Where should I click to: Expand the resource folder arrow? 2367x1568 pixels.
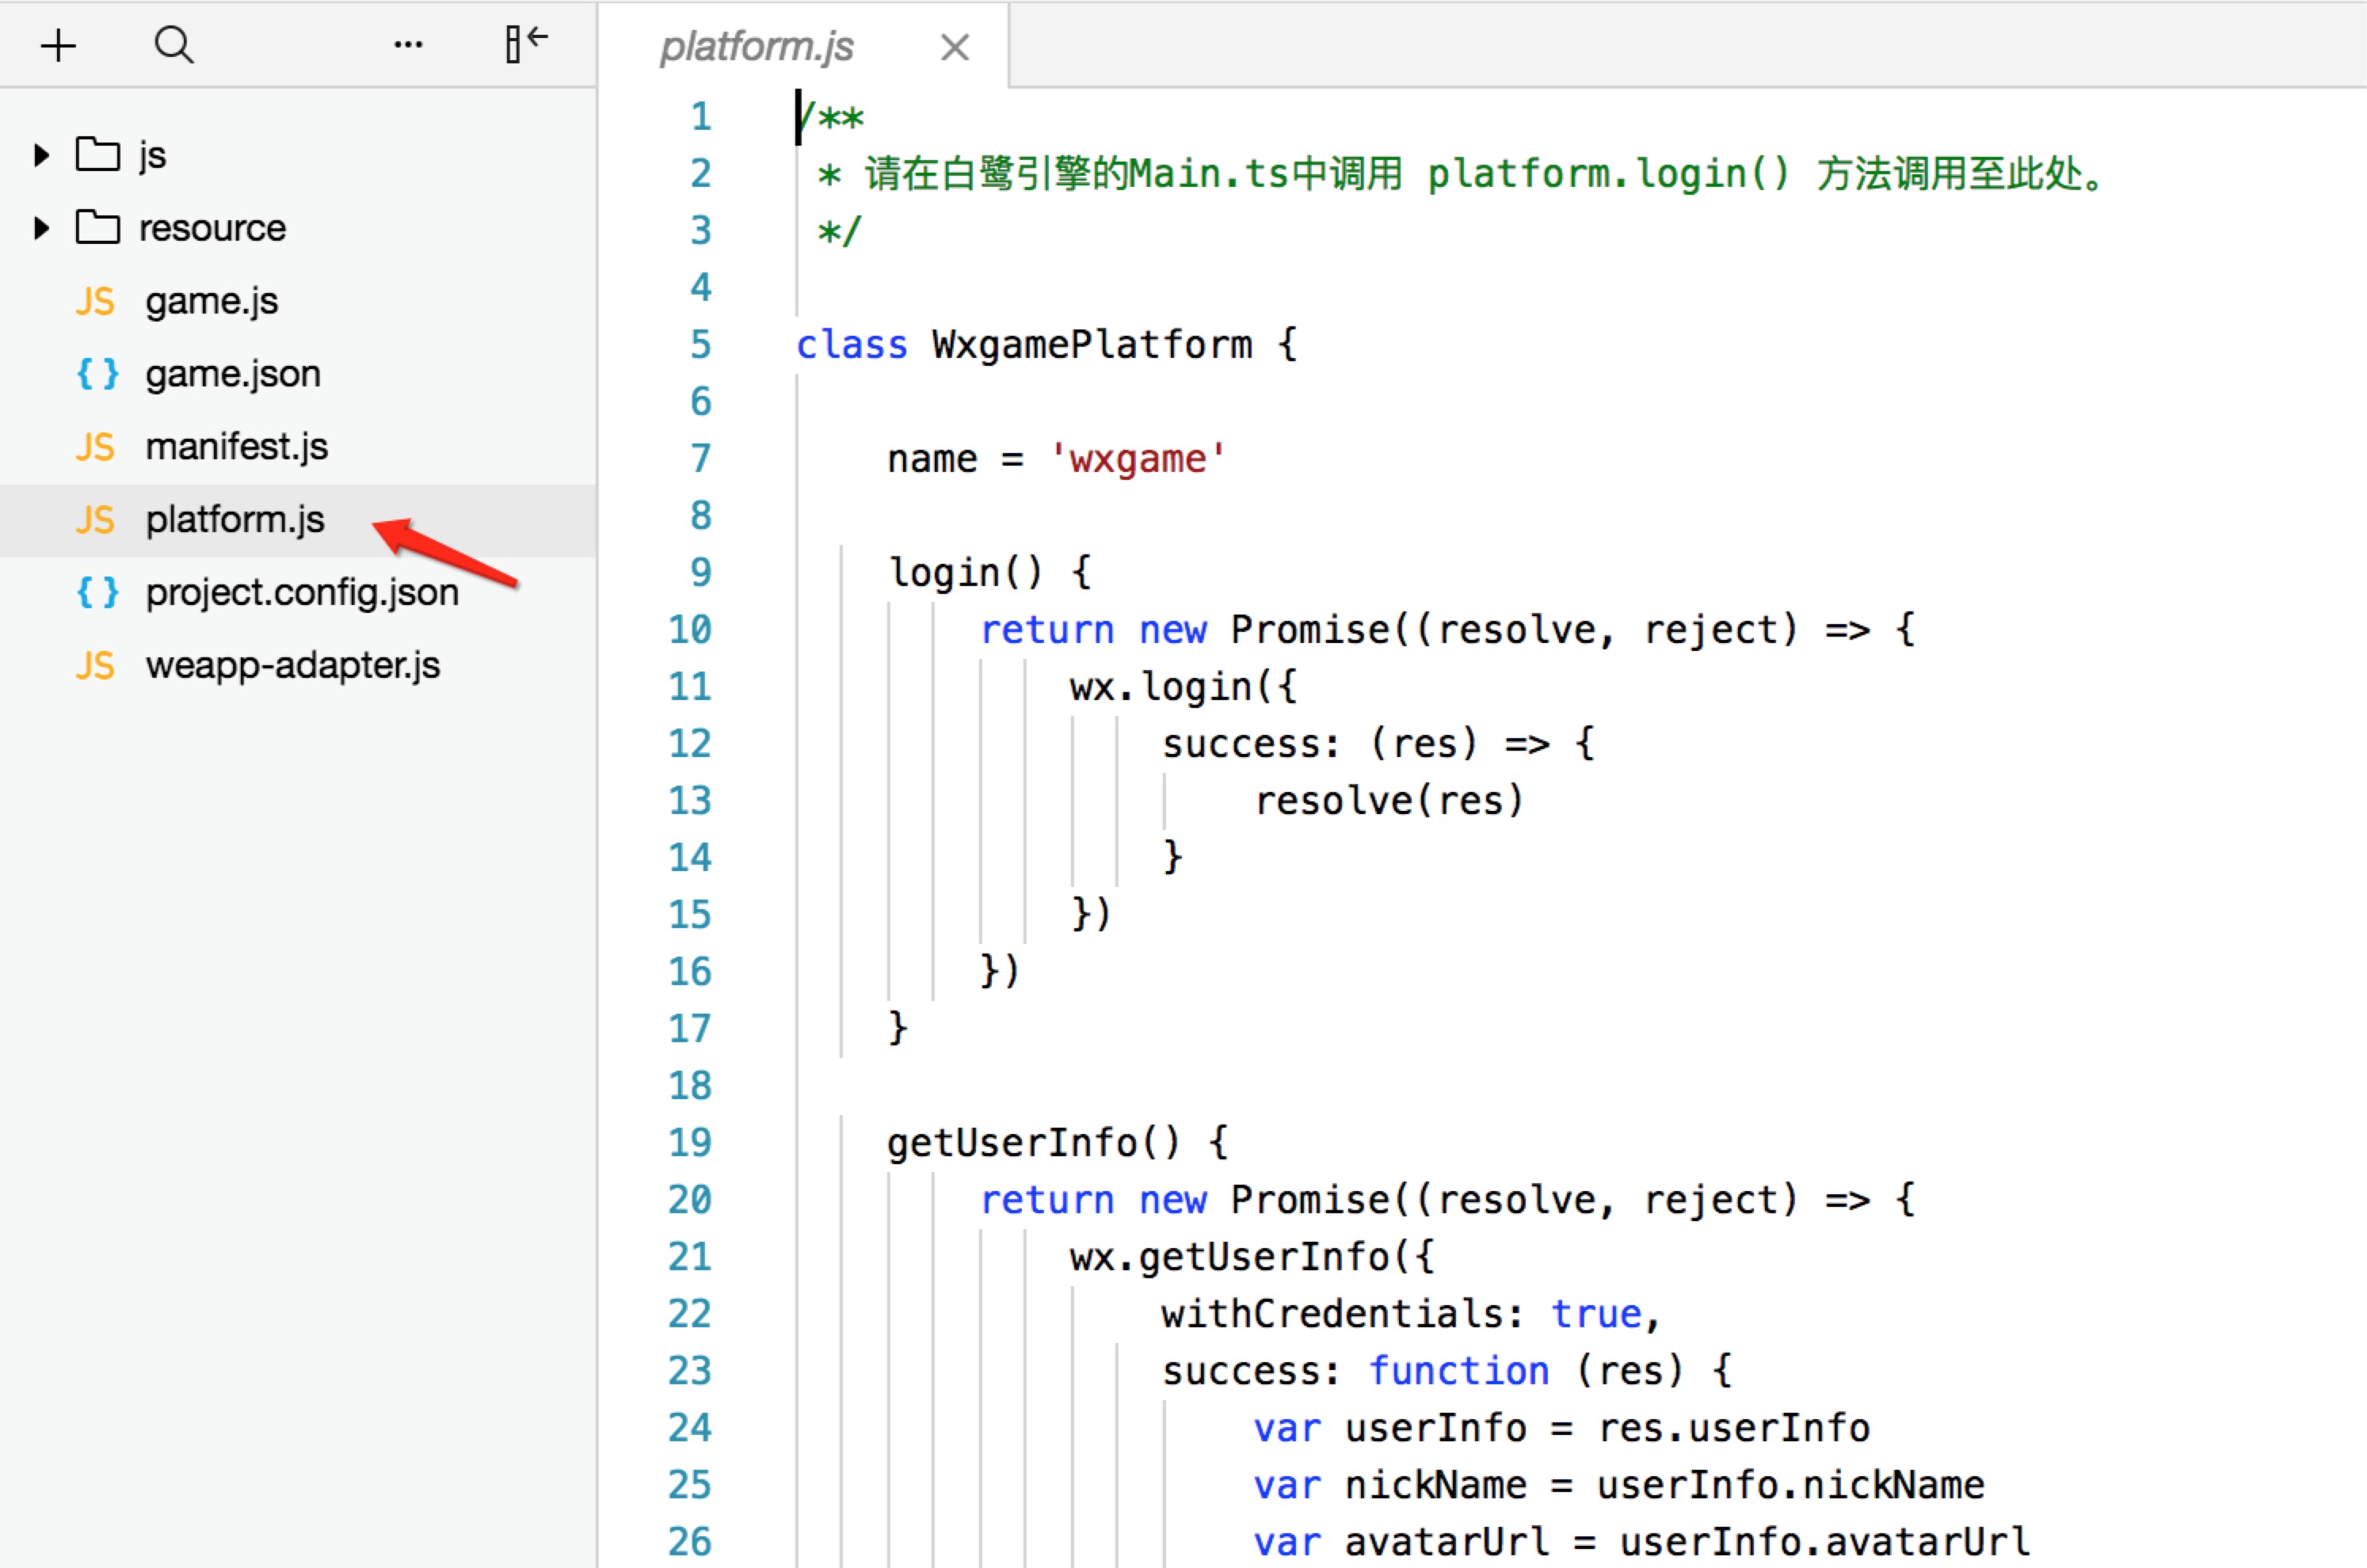pos(41,228)
